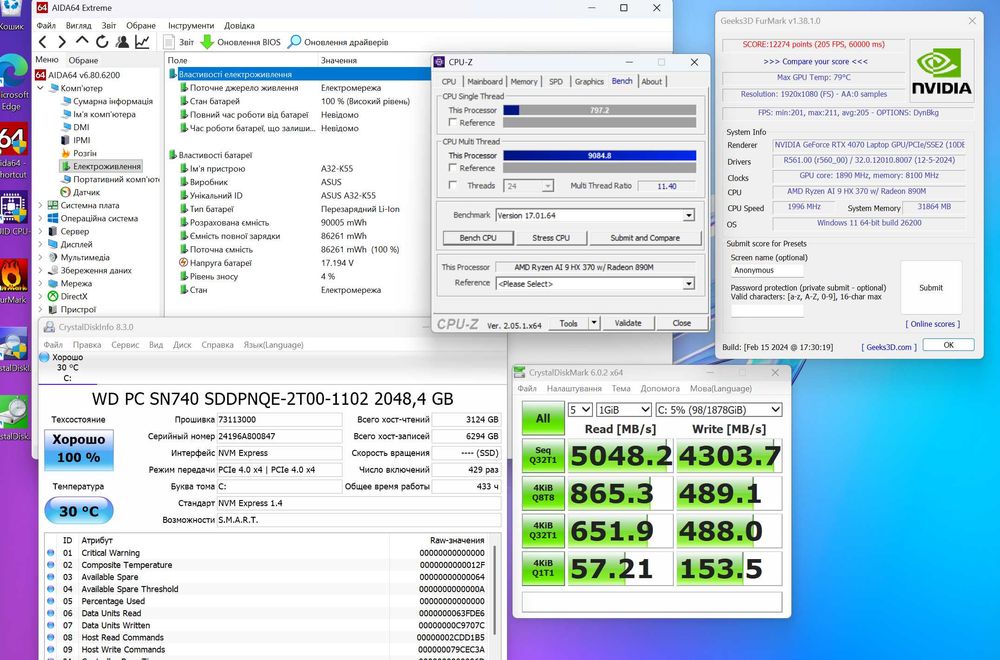Switch to CPU-Z Memory tab
1000x660 pixels.
click(524, 82)
